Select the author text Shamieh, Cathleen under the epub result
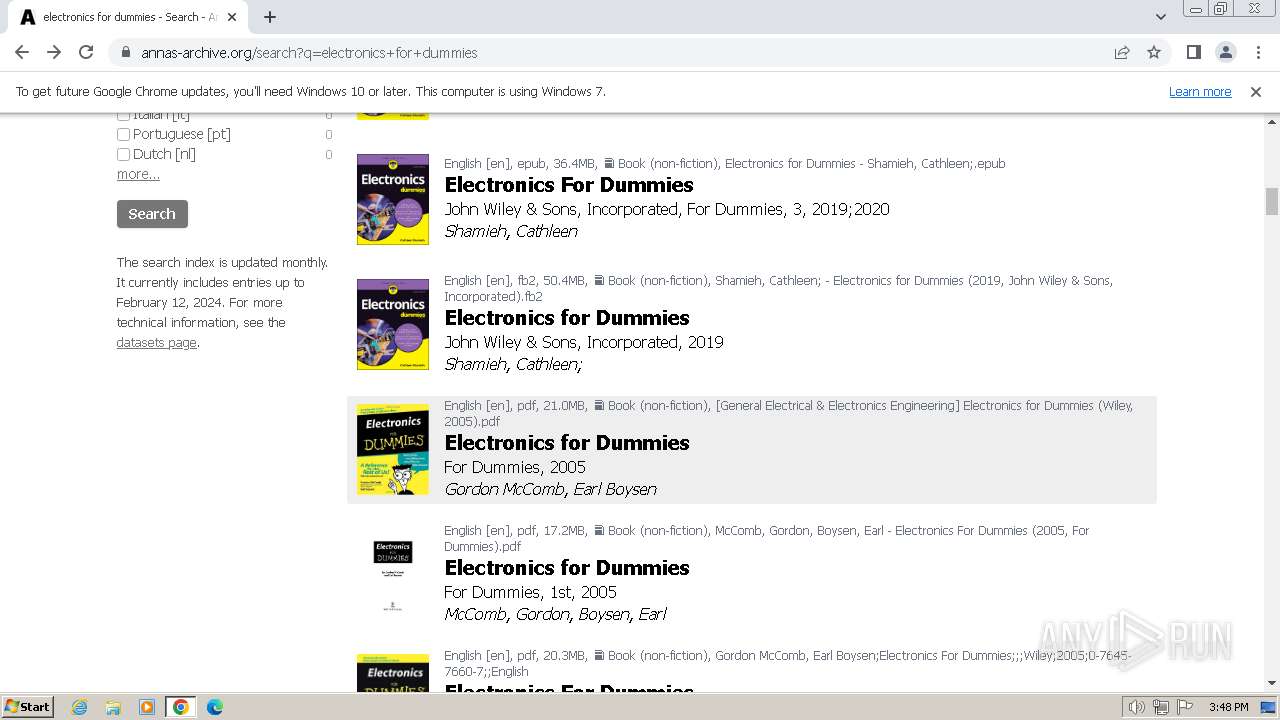Viewport: 1280px width, 720px height. pos(511,231)
